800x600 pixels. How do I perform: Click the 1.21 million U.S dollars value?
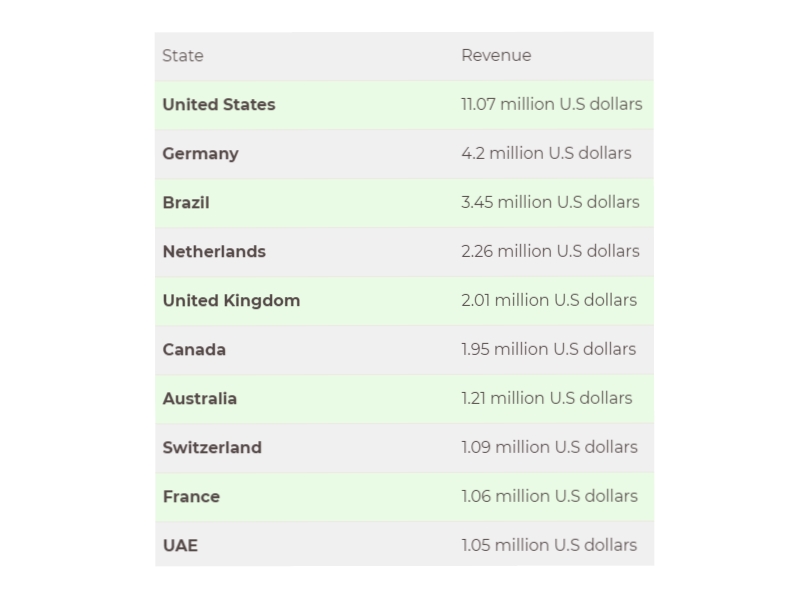[546, 399]
